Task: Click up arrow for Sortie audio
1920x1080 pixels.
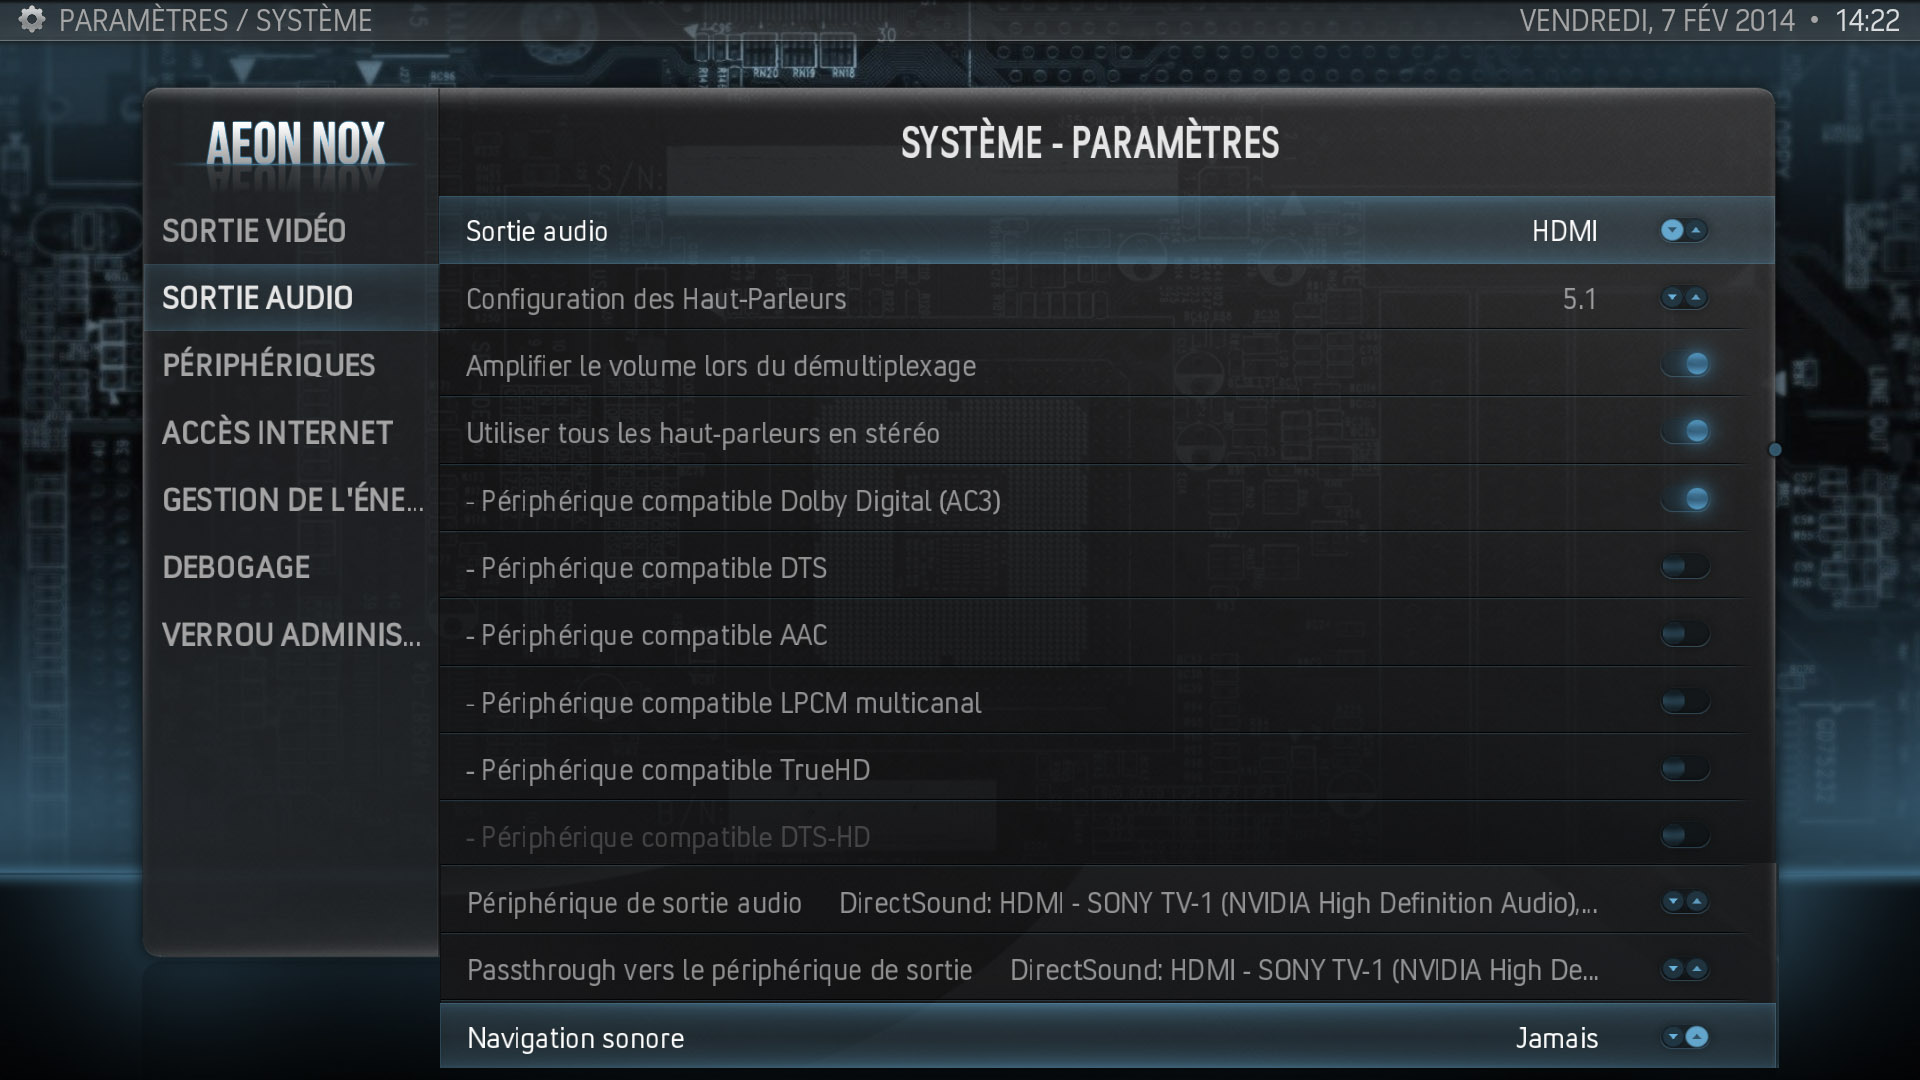Action: [1696, 231]
